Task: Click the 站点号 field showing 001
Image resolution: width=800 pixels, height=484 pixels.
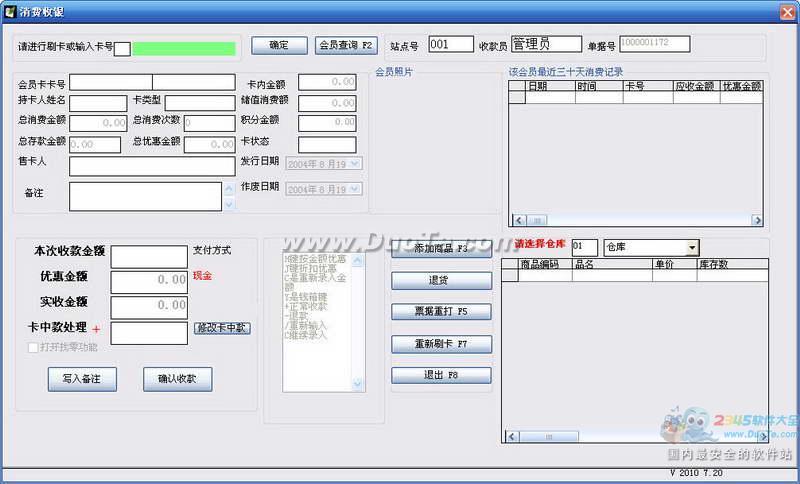Action: click(x=451, y=44)
